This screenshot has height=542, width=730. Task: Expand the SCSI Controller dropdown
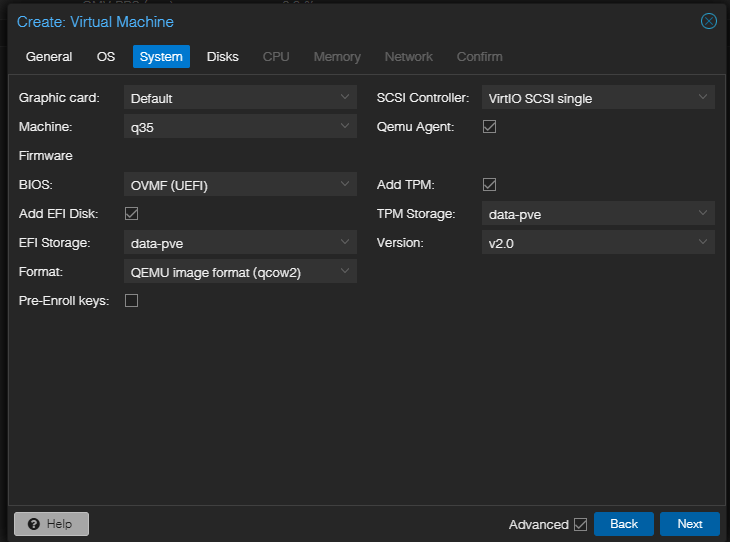pos(598,97)
